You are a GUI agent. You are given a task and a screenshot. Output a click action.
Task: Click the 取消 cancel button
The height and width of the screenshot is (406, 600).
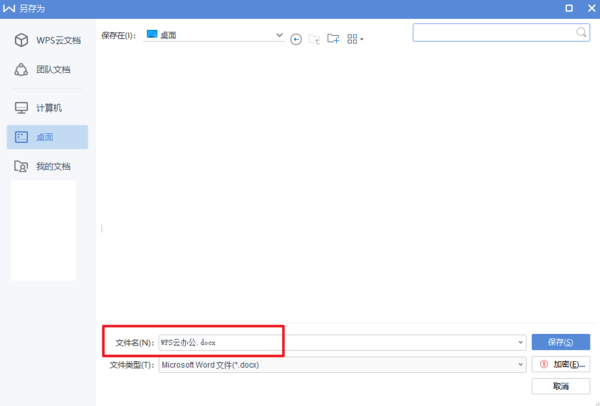click(x=561, y=386)
